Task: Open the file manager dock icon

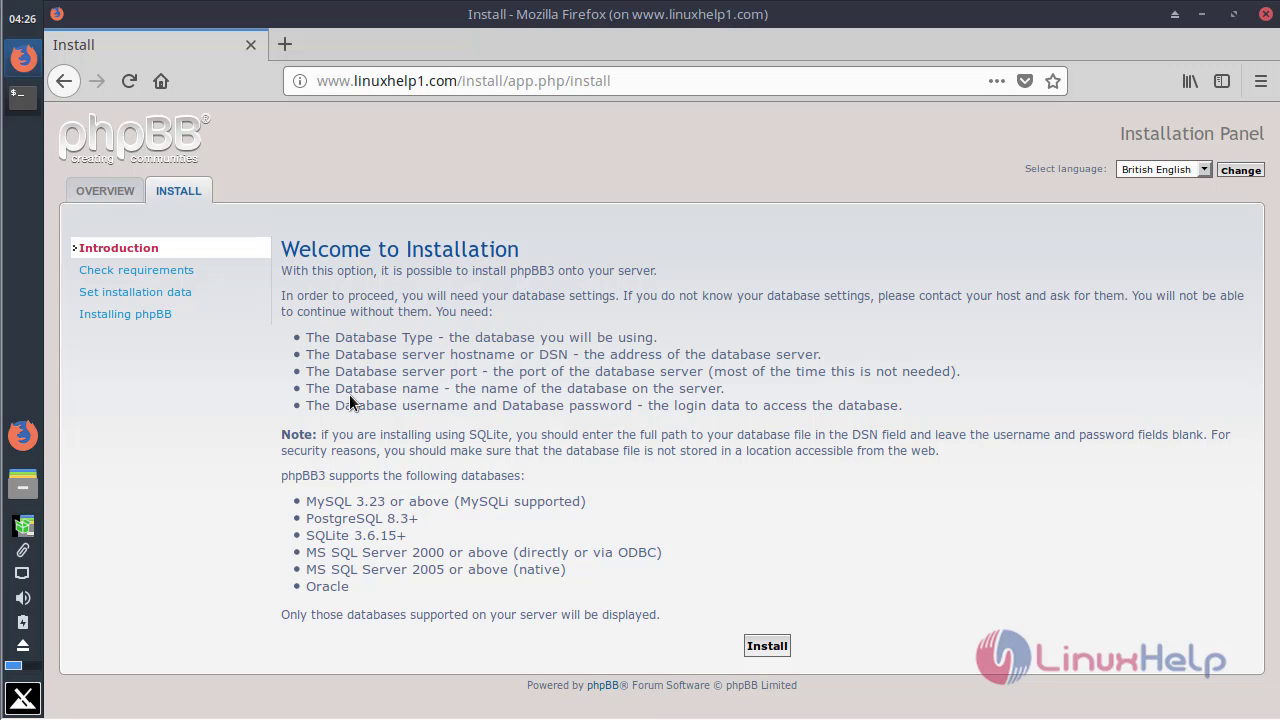Action: click(x=22, y=484)
